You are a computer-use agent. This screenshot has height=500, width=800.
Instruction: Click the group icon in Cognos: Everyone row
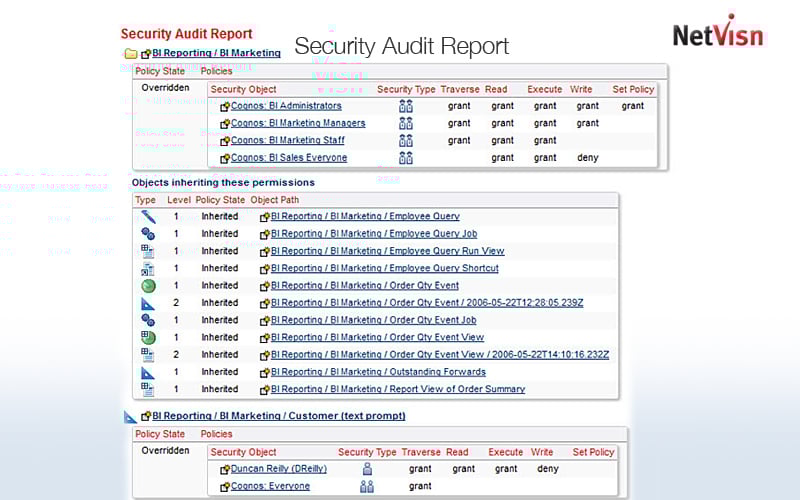[x=367, y=487]
